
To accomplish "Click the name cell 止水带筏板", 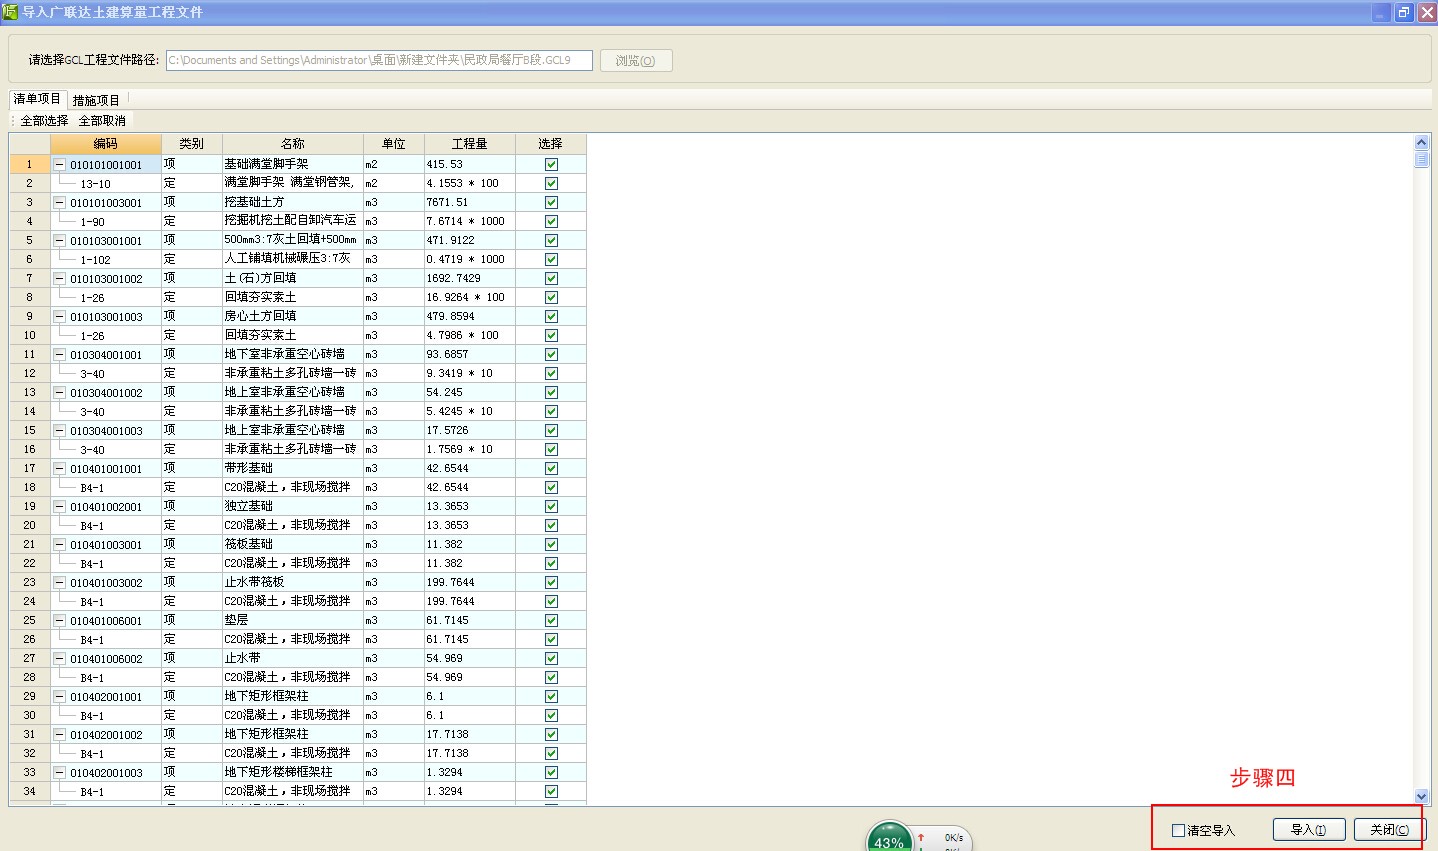I will pos(293,582).
